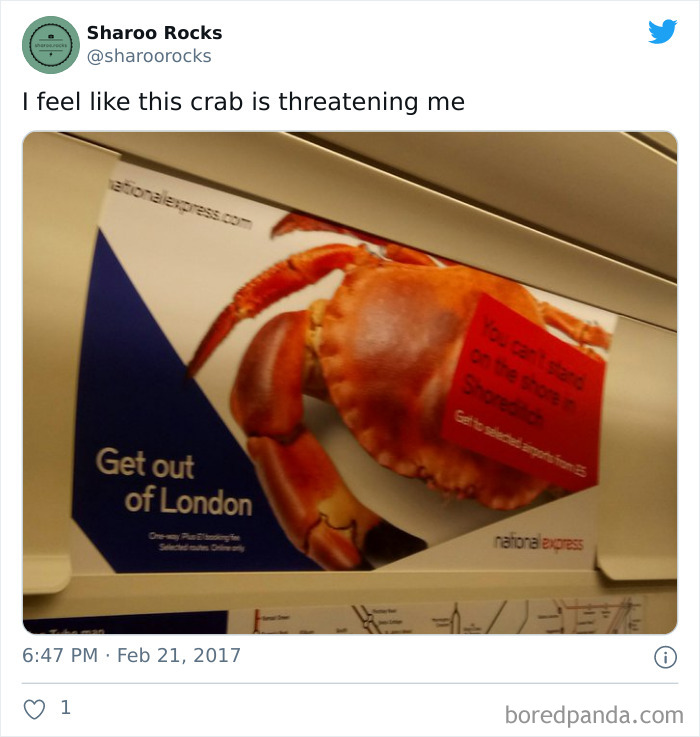The image size is (700, 737).
Task: Click the 6:47 PM timestamp
Action: (60, 655)
